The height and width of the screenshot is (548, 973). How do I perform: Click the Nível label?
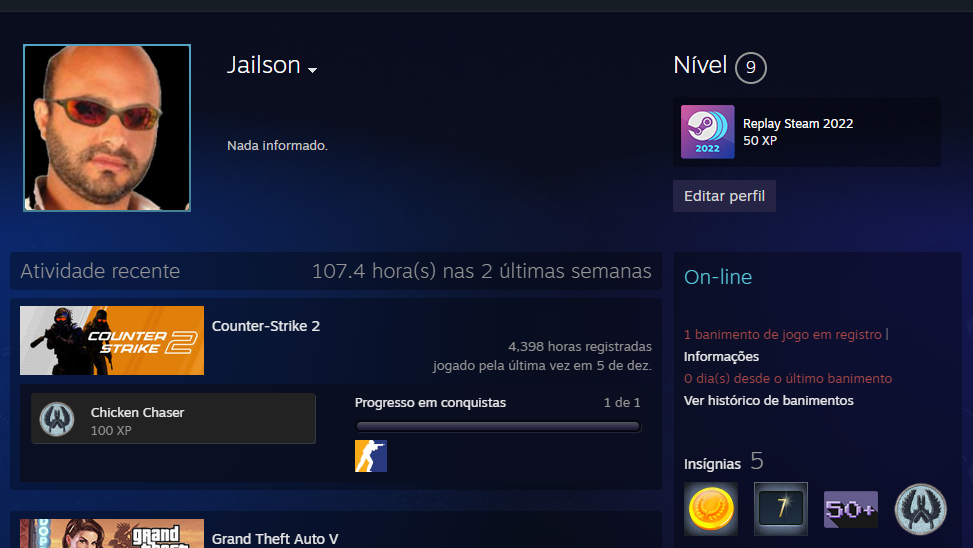point(700,65)
